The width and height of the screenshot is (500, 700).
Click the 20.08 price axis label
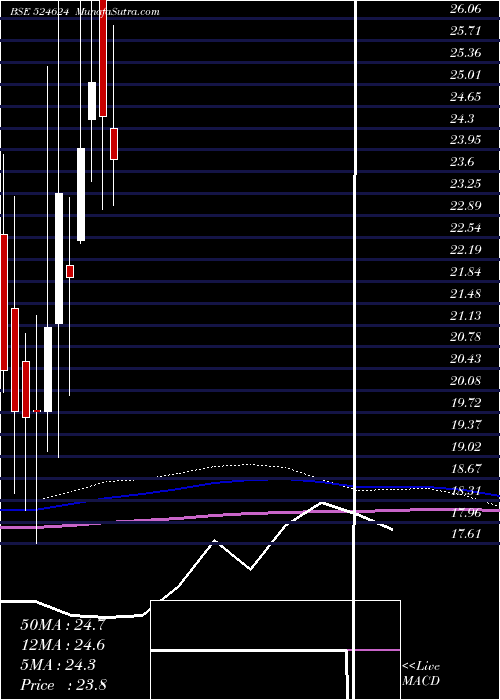tap(466, 381)
